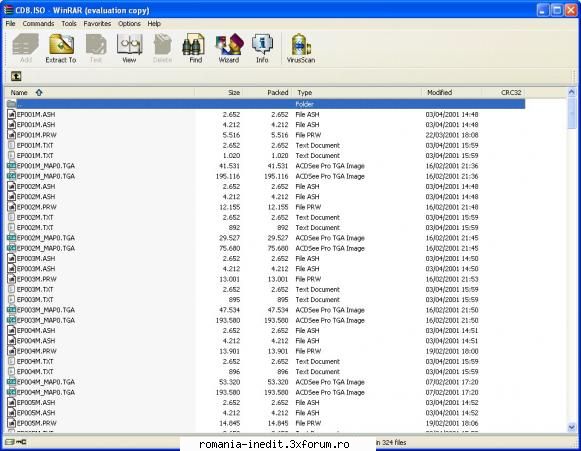Screen dimensions: 581x451
Task: Click the Test archive toolbar icon
Action: pos(96,44)
